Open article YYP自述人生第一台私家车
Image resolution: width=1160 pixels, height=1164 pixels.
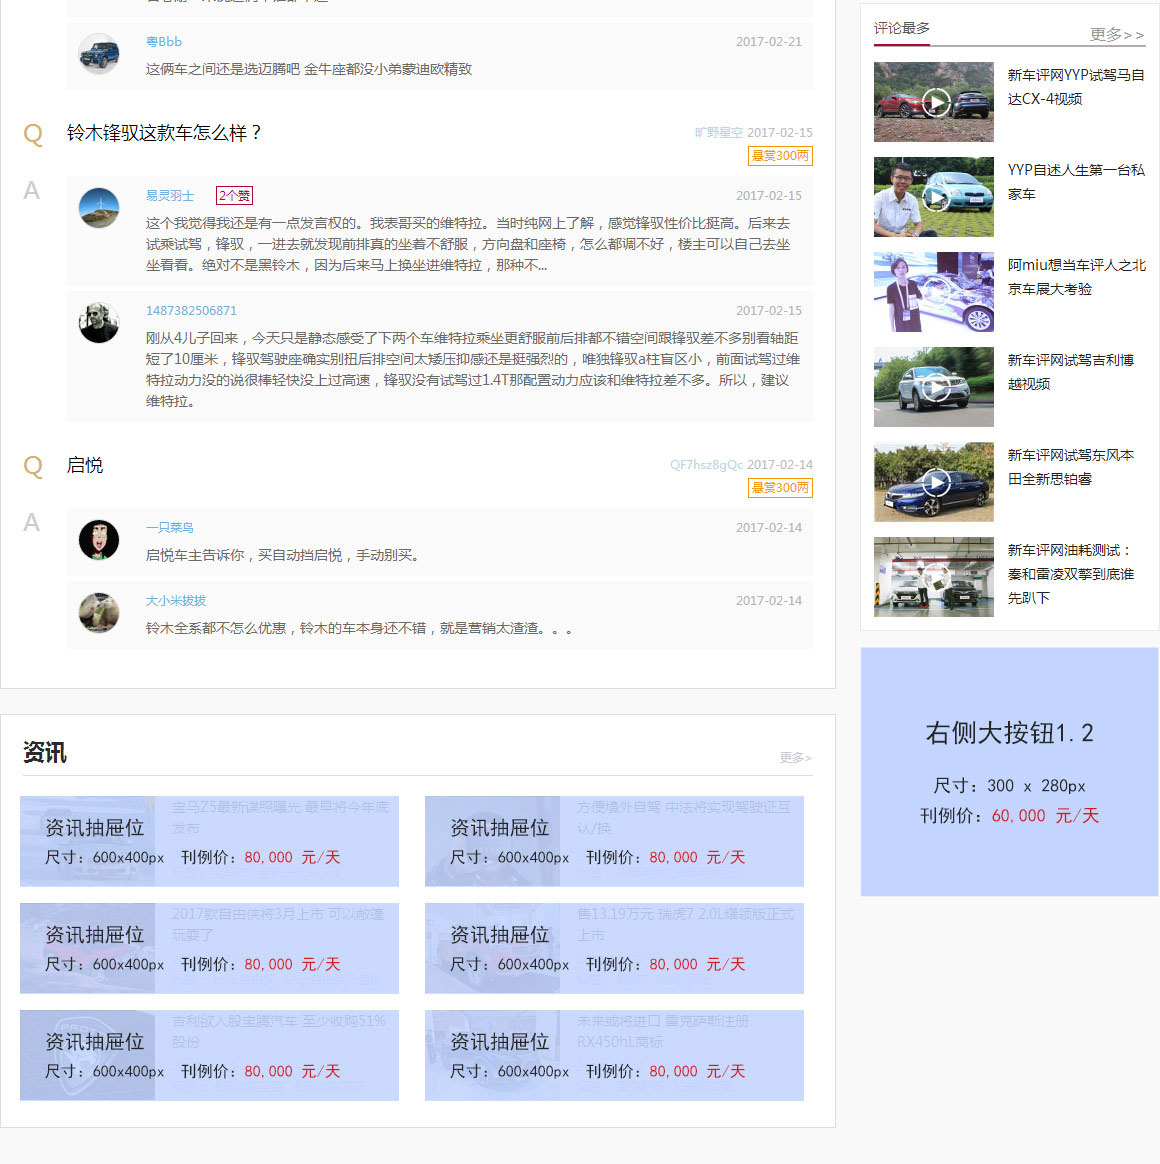pyautogui.click(x=1076, y=182)
